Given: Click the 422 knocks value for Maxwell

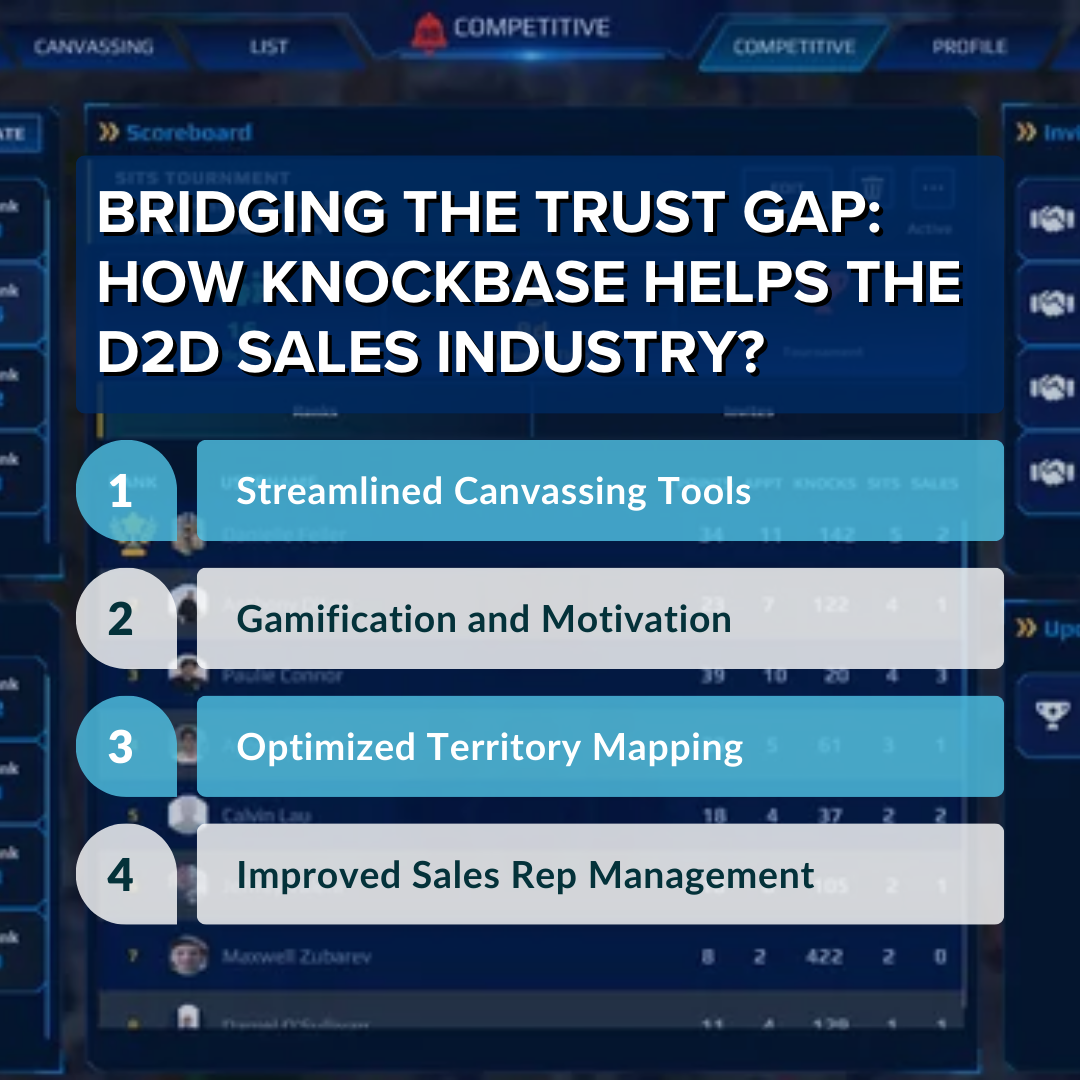Looking at the screenshot, I should (x=824, y=956).
